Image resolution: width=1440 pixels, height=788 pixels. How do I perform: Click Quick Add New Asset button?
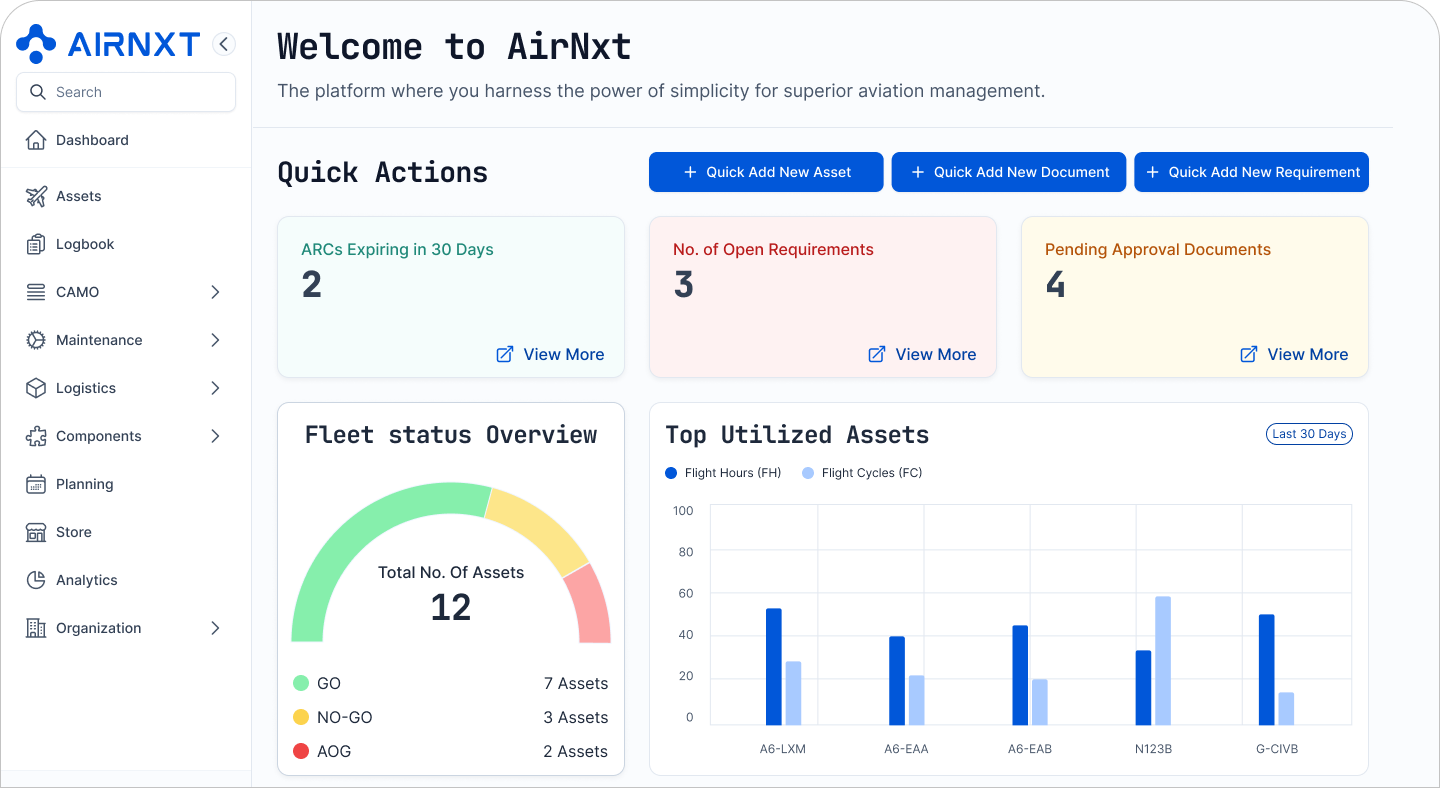click(766, 172)
